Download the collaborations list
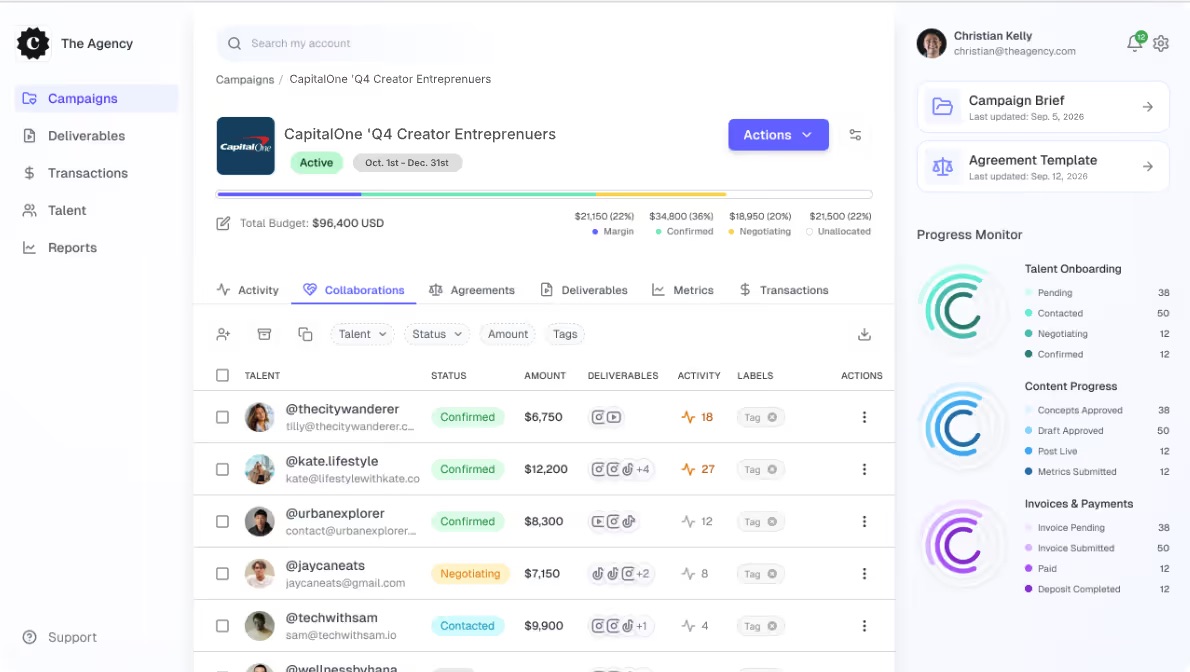Viewport: 1190px width, 672px height. tap(864, 334)
